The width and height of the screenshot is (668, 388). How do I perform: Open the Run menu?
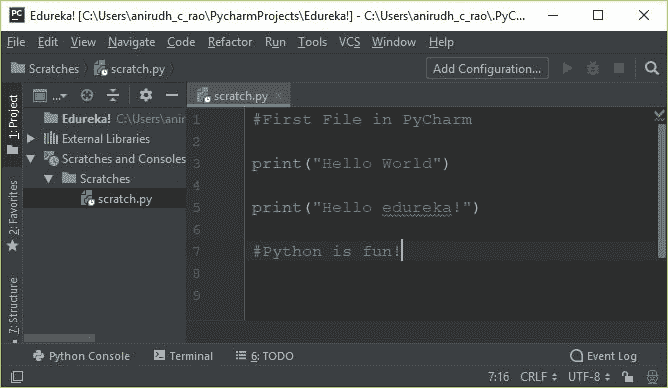tap(275, 42)
